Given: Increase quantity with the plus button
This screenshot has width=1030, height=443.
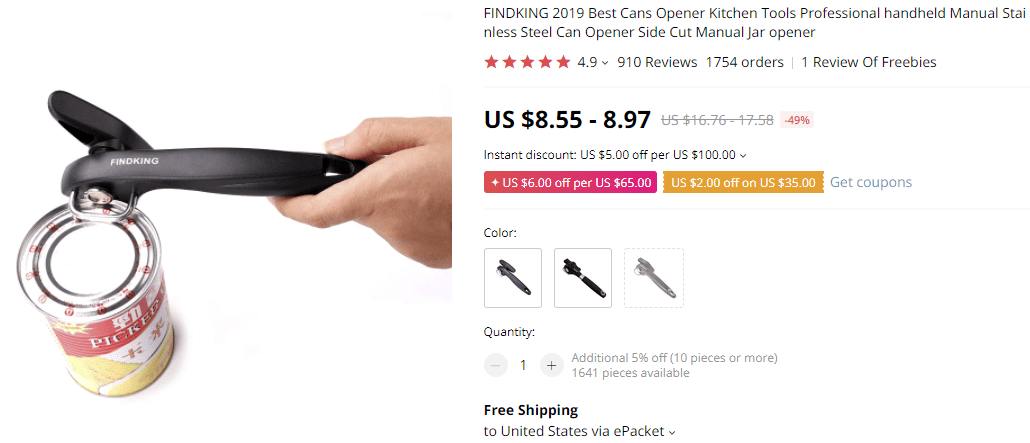Looking at the screenshot, I should (551, 365).
